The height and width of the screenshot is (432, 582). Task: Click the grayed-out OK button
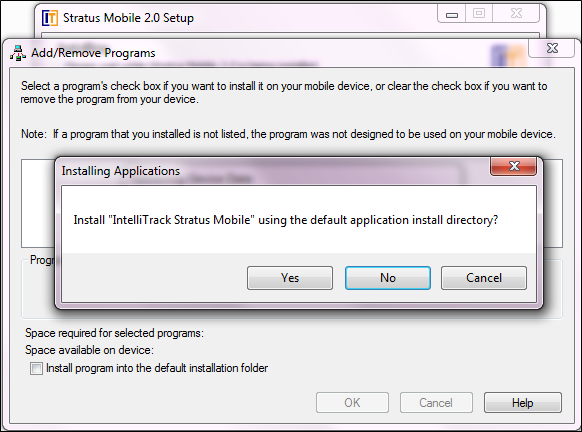pos(352,402)
